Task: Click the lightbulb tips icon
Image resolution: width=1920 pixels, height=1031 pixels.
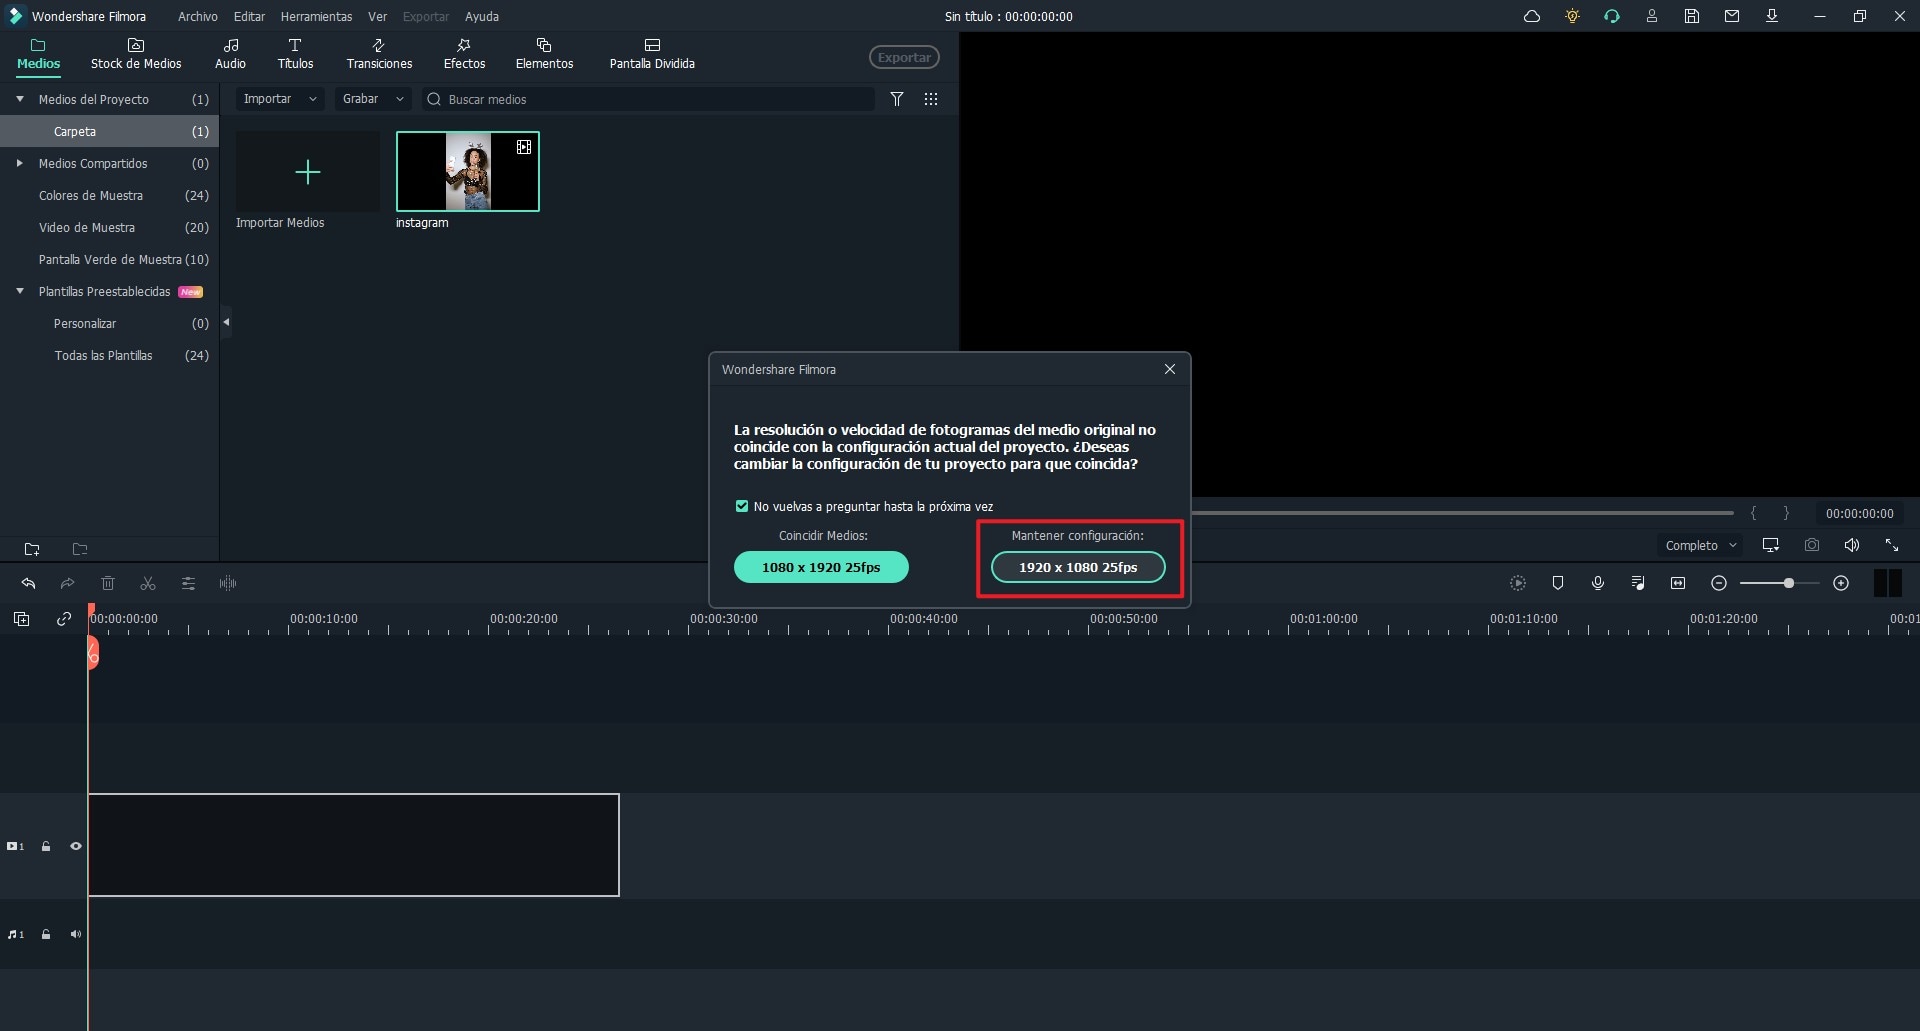Action: click(1572, 16)
